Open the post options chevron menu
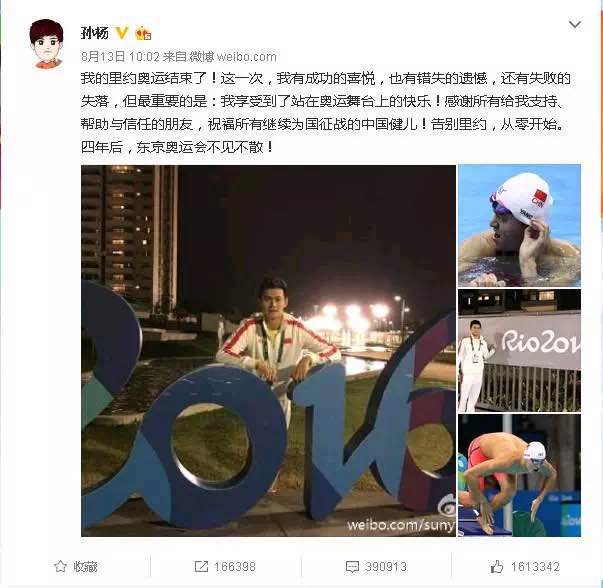 point(575,25)
